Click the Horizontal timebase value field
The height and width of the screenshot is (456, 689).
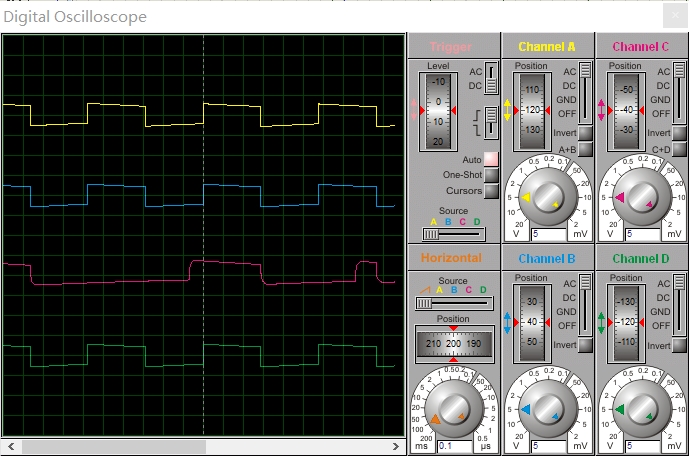[x=452, y=445]
